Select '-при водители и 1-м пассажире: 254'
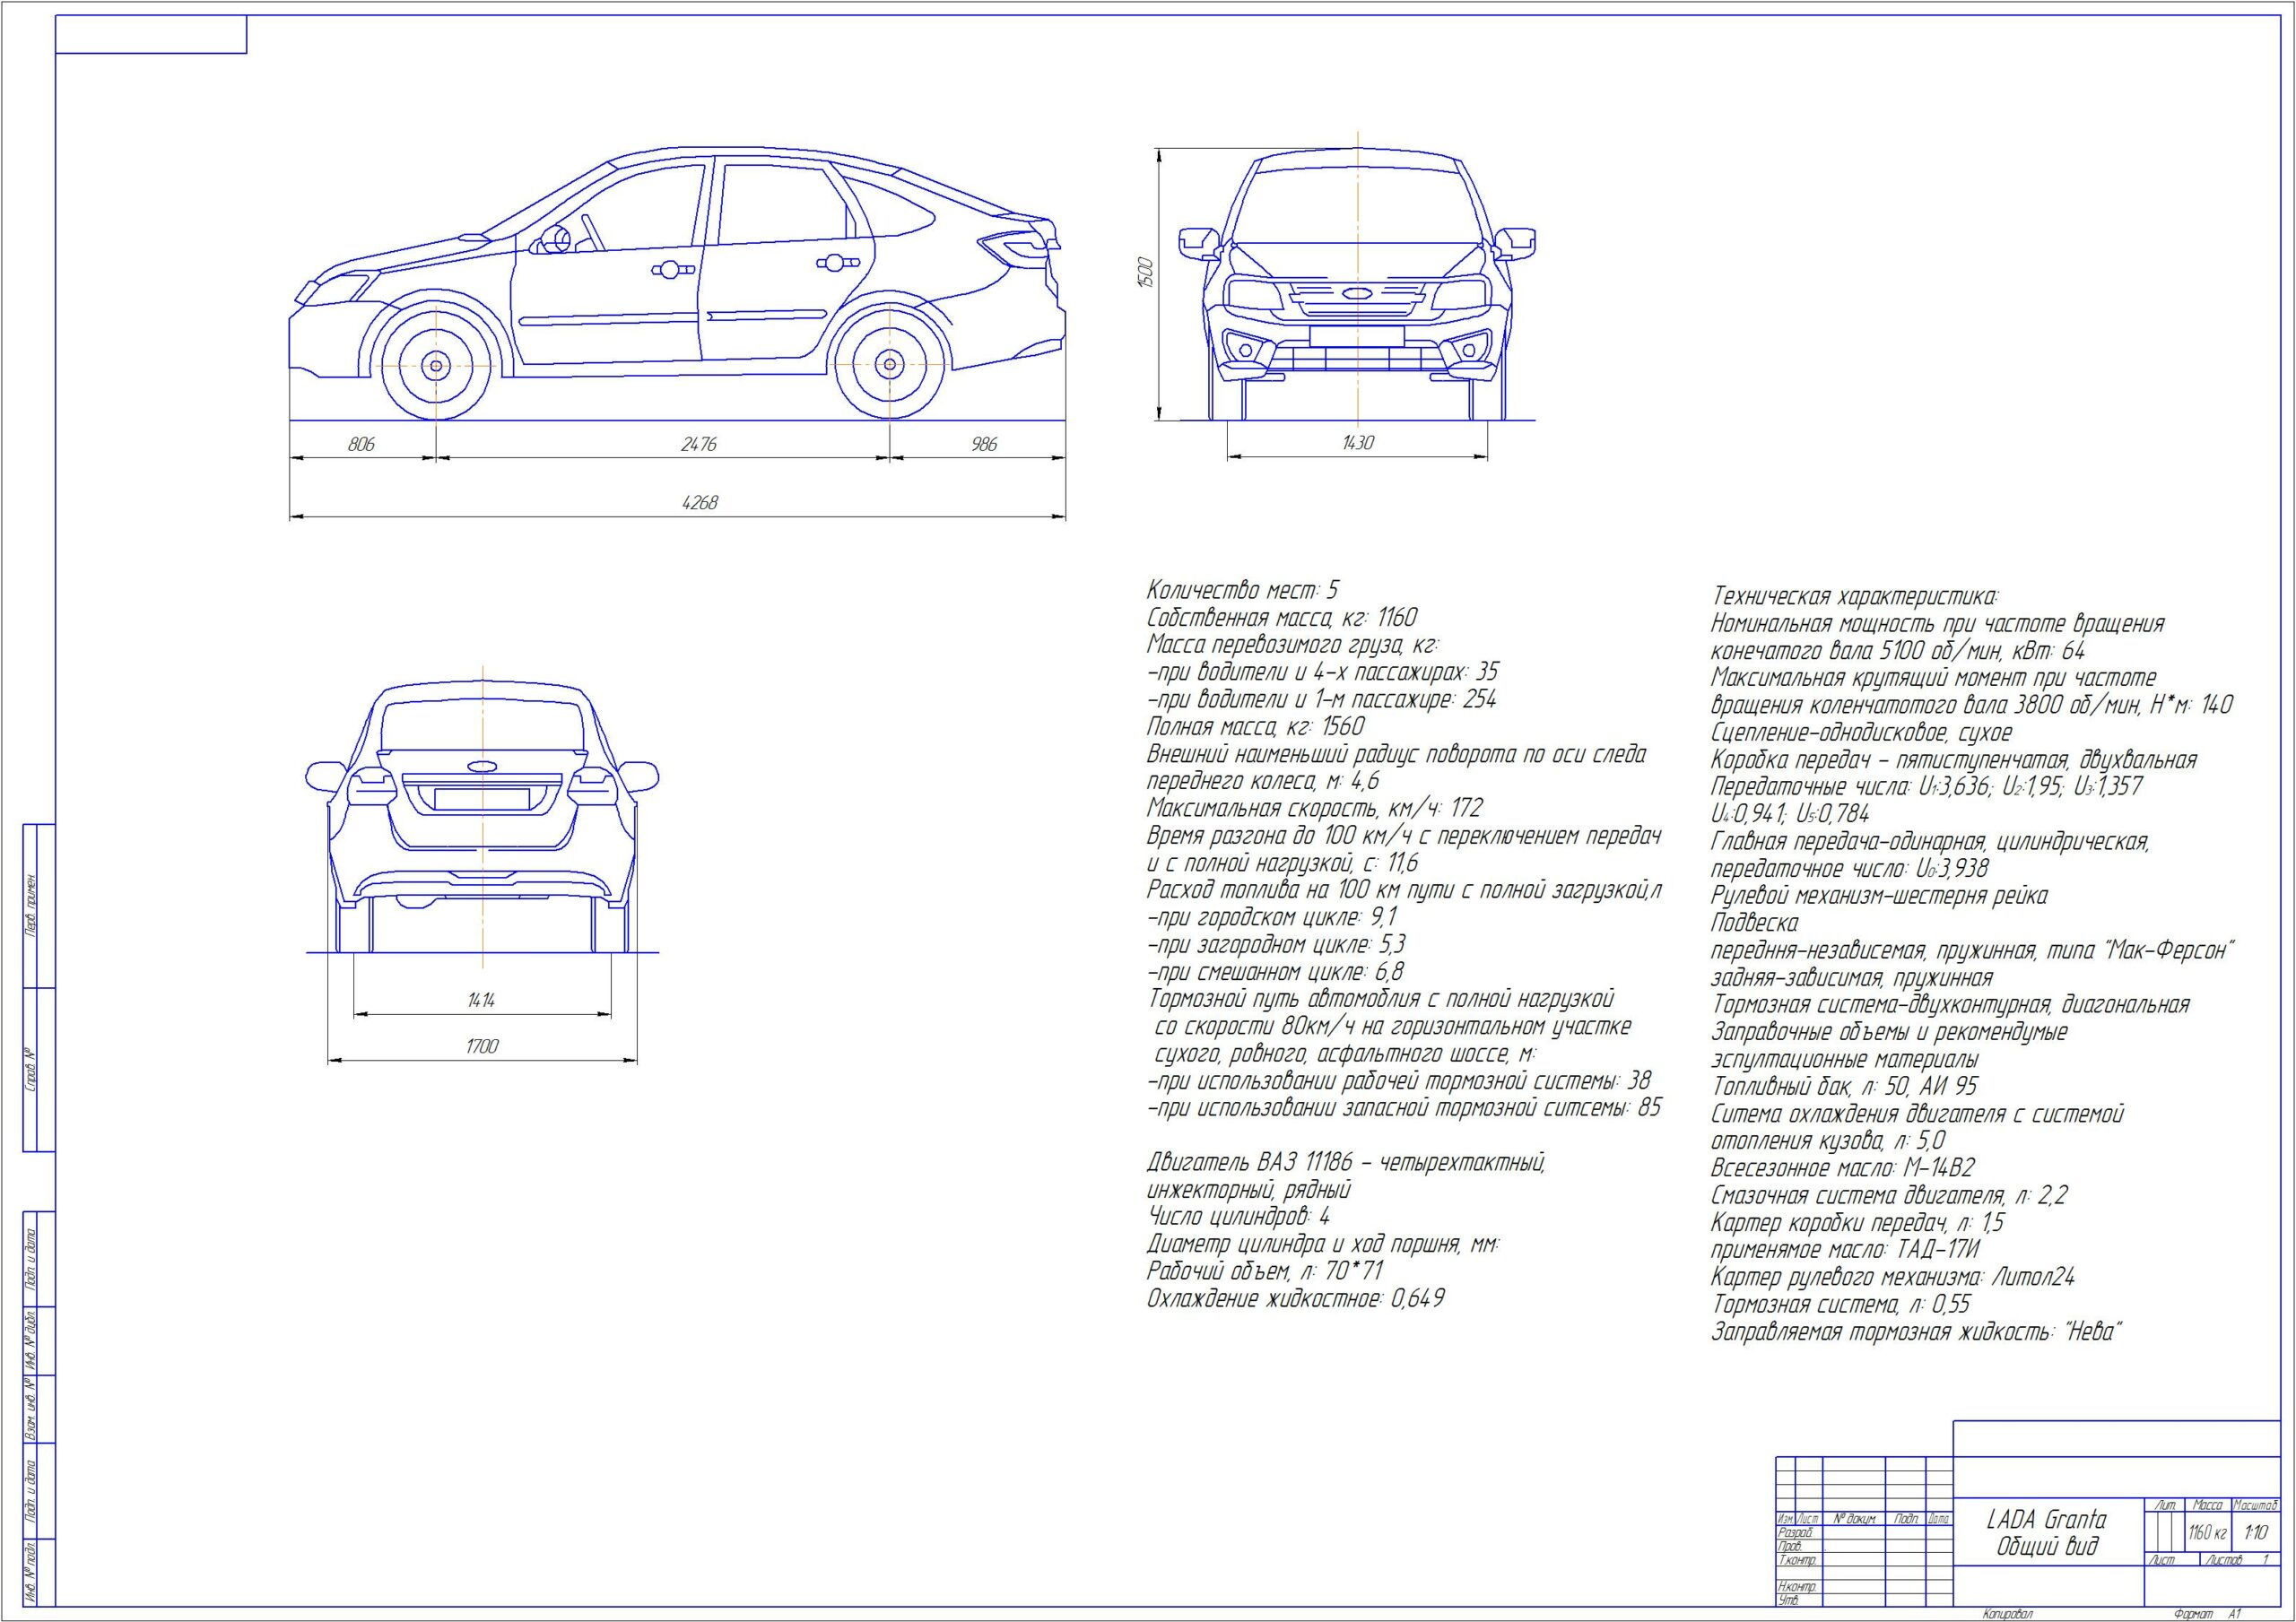The height and width of the screenshot is (1622, 2296). [x=1321, y=700]
